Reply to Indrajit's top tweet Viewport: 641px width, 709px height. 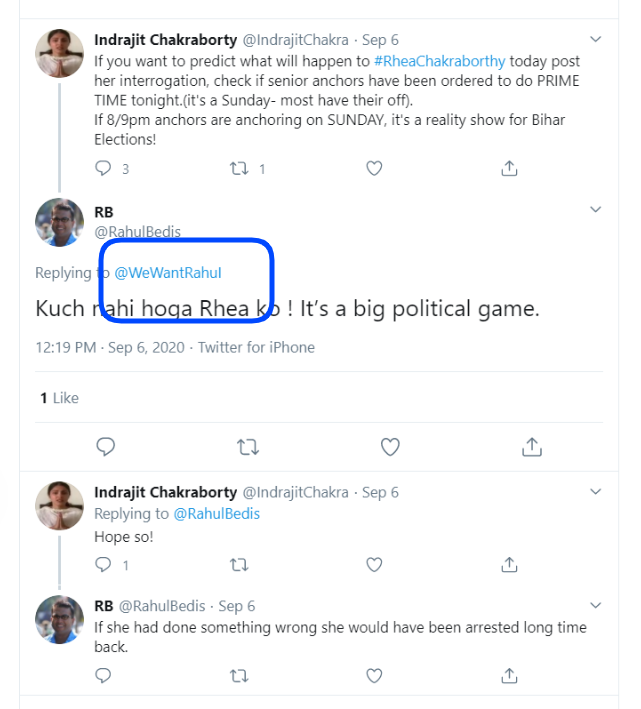(103, 169)
